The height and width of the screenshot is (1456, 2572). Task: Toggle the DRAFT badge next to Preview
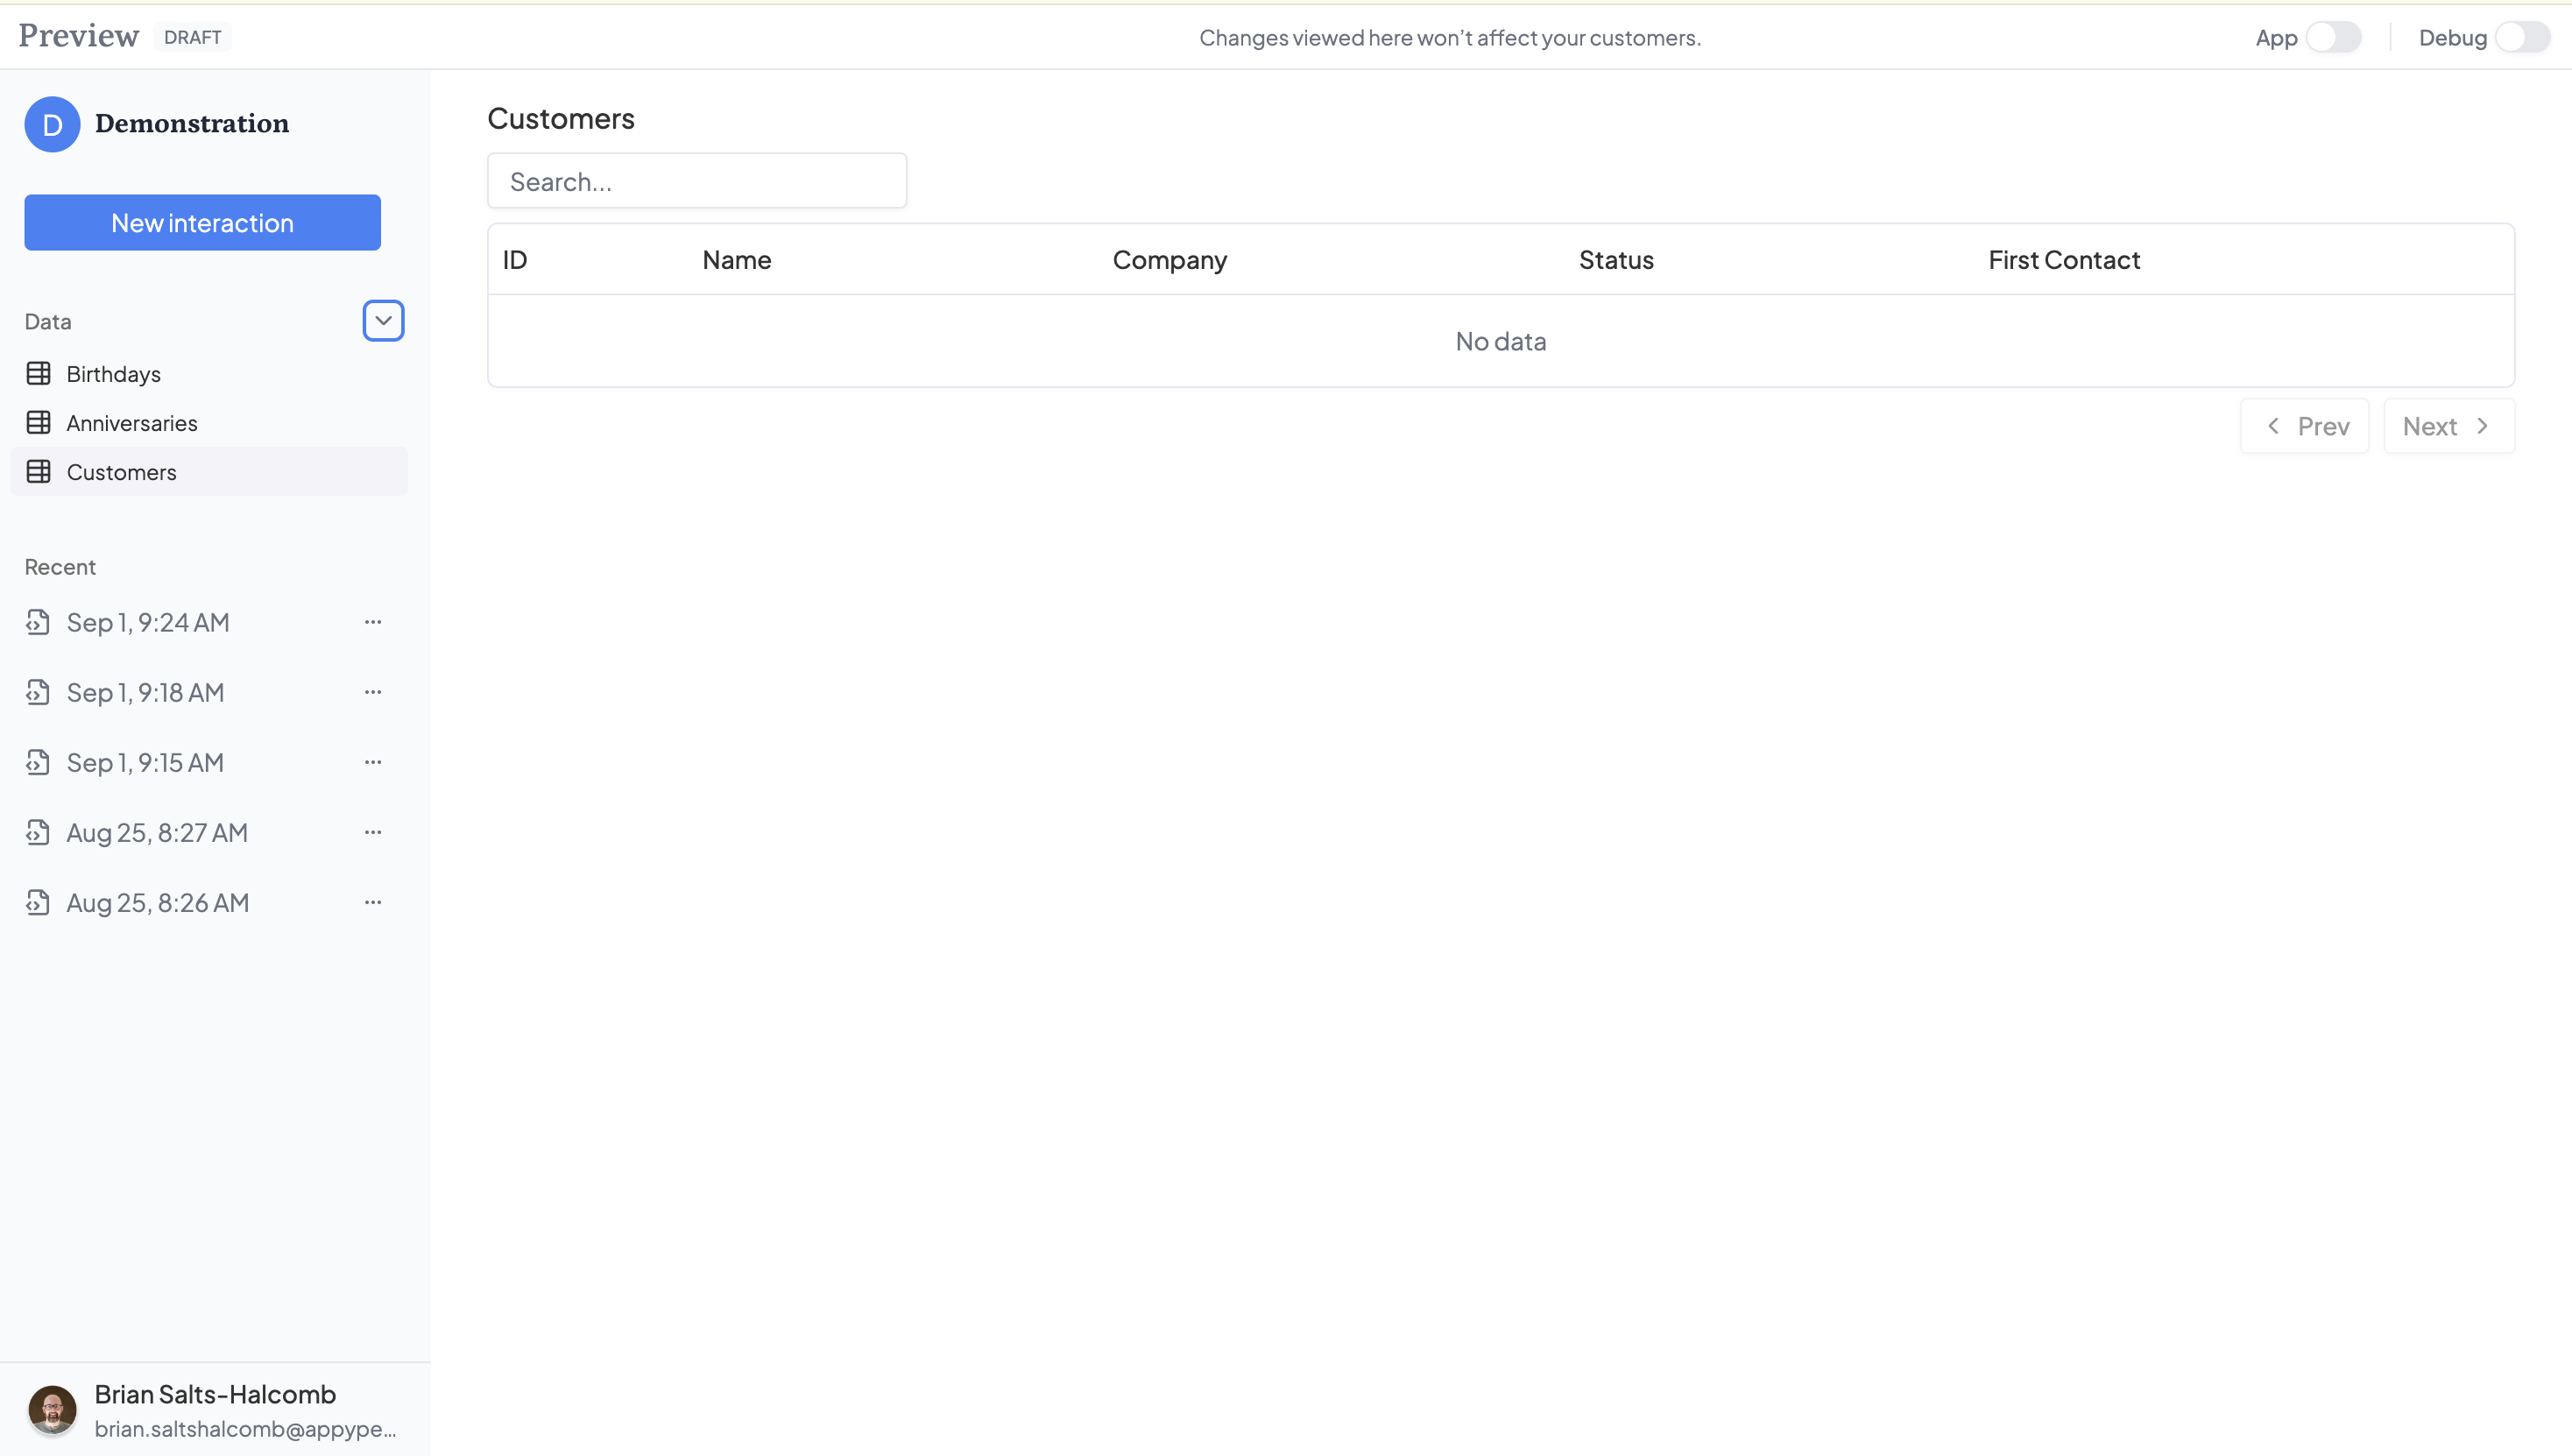(192, 37)
